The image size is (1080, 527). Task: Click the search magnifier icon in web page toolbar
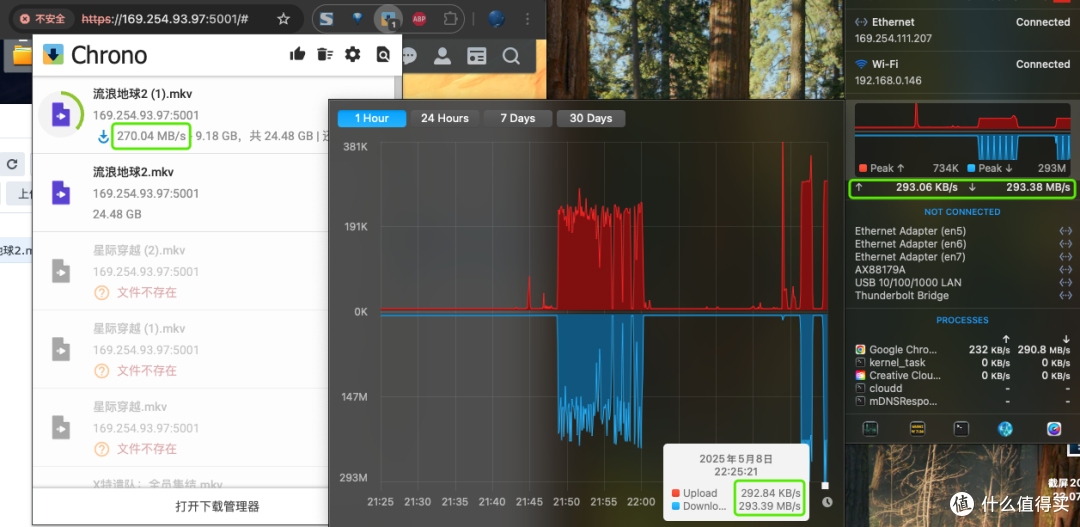(511, 56)
